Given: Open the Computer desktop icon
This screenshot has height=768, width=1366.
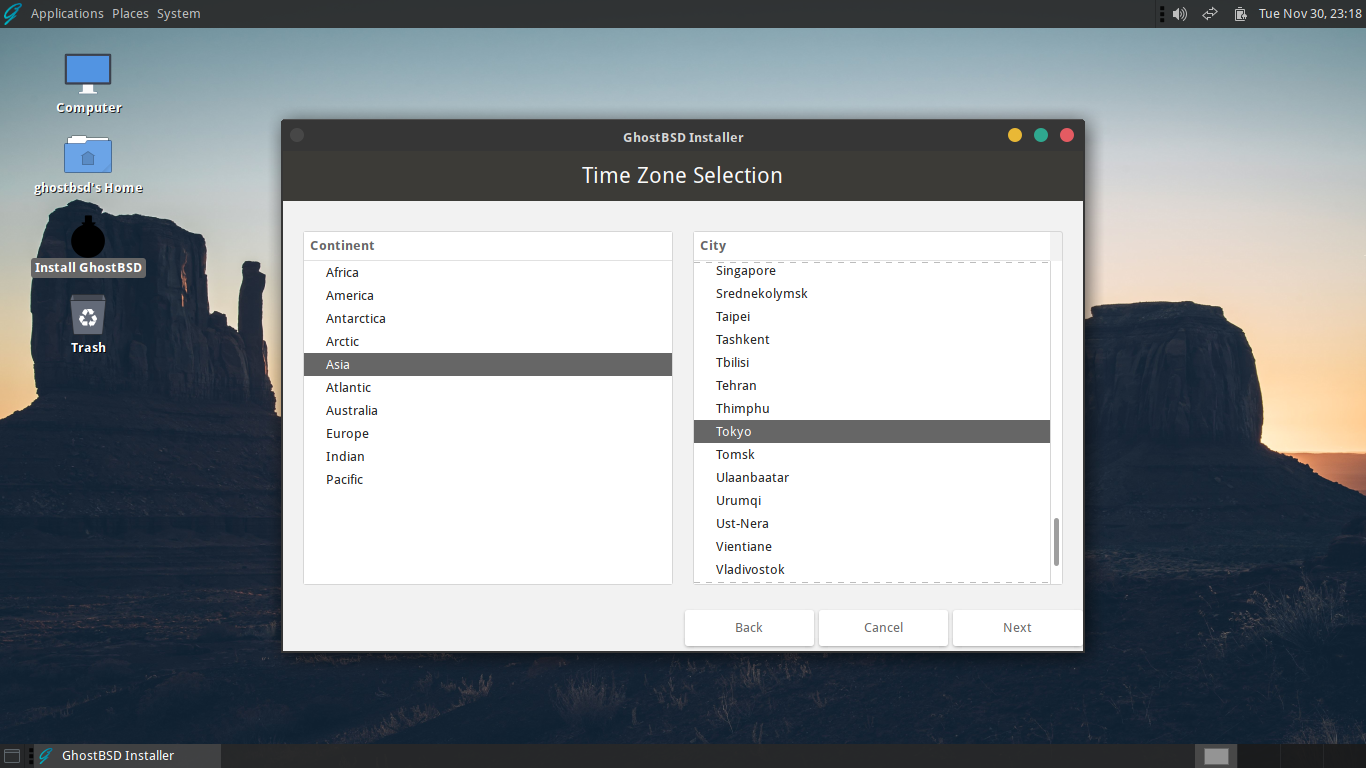Looking at the screenshot, I should [x=88, y=73].
